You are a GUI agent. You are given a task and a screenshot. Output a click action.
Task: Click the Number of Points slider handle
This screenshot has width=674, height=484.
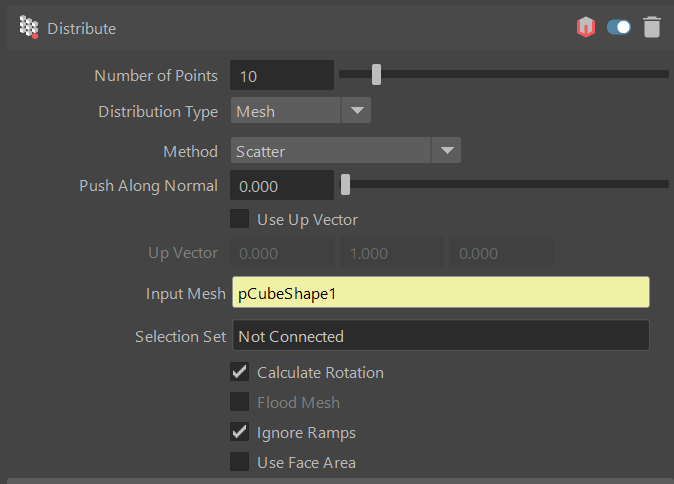tap(376, 74)
